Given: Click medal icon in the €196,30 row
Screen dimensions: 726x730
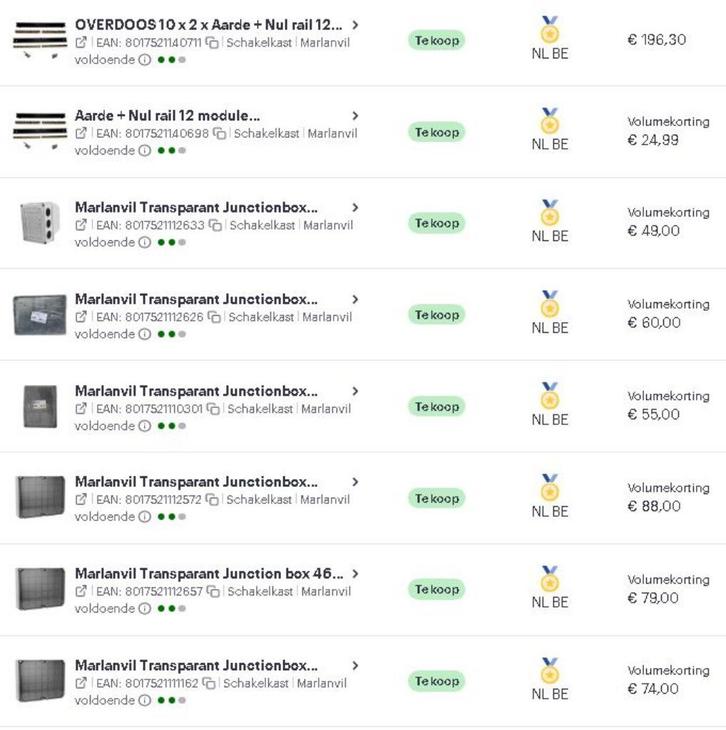Looking at the screenshot, I should [550, 29].
